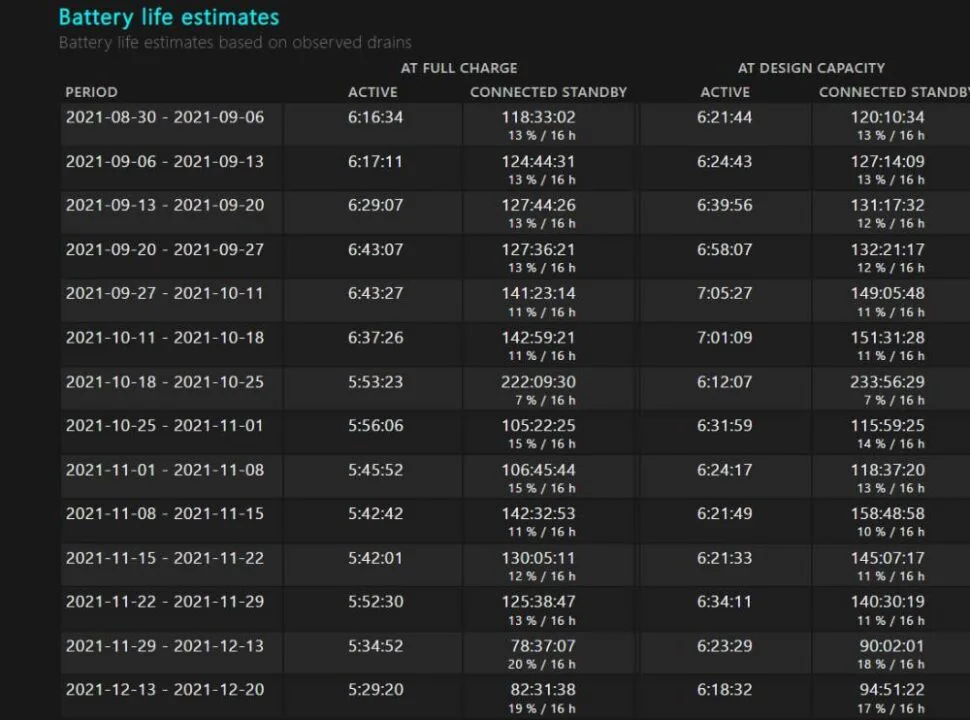Click the 222:09:30 standby value
Image resolution: width=970 pixels, height=720 pixels.
pos(538,382)
